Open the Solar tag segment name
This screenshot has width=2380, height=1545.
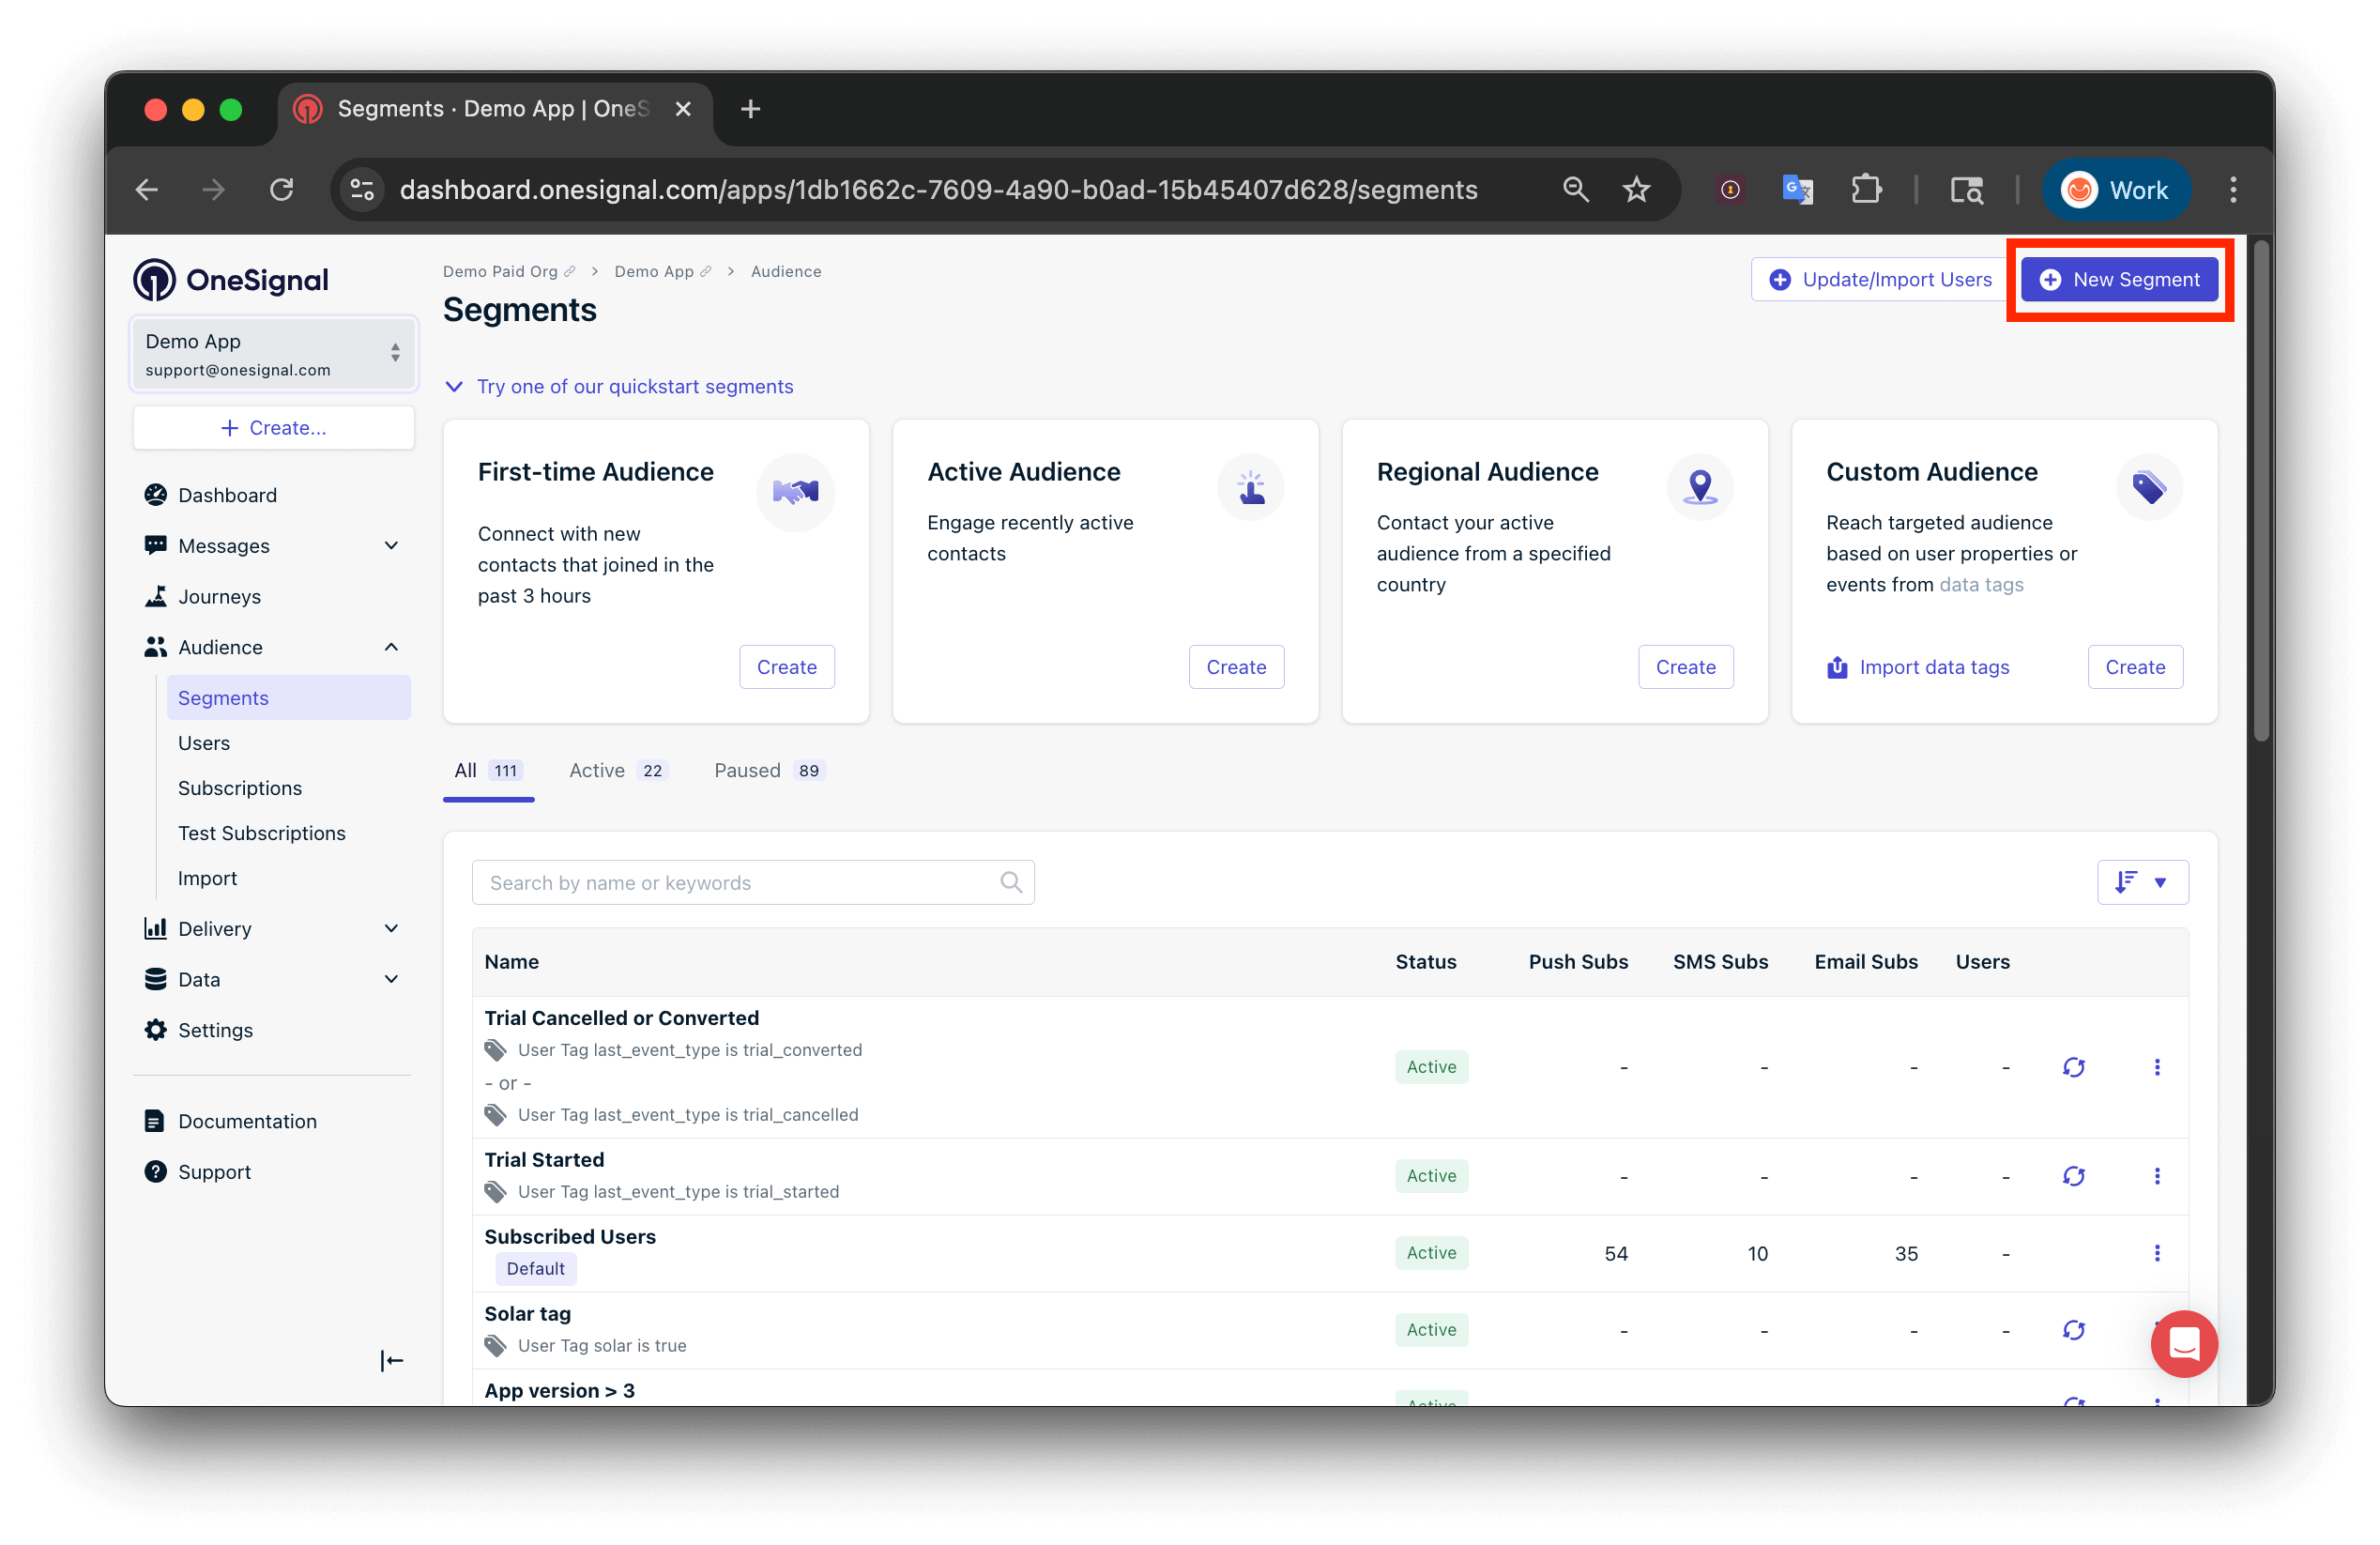point(528,1314)
